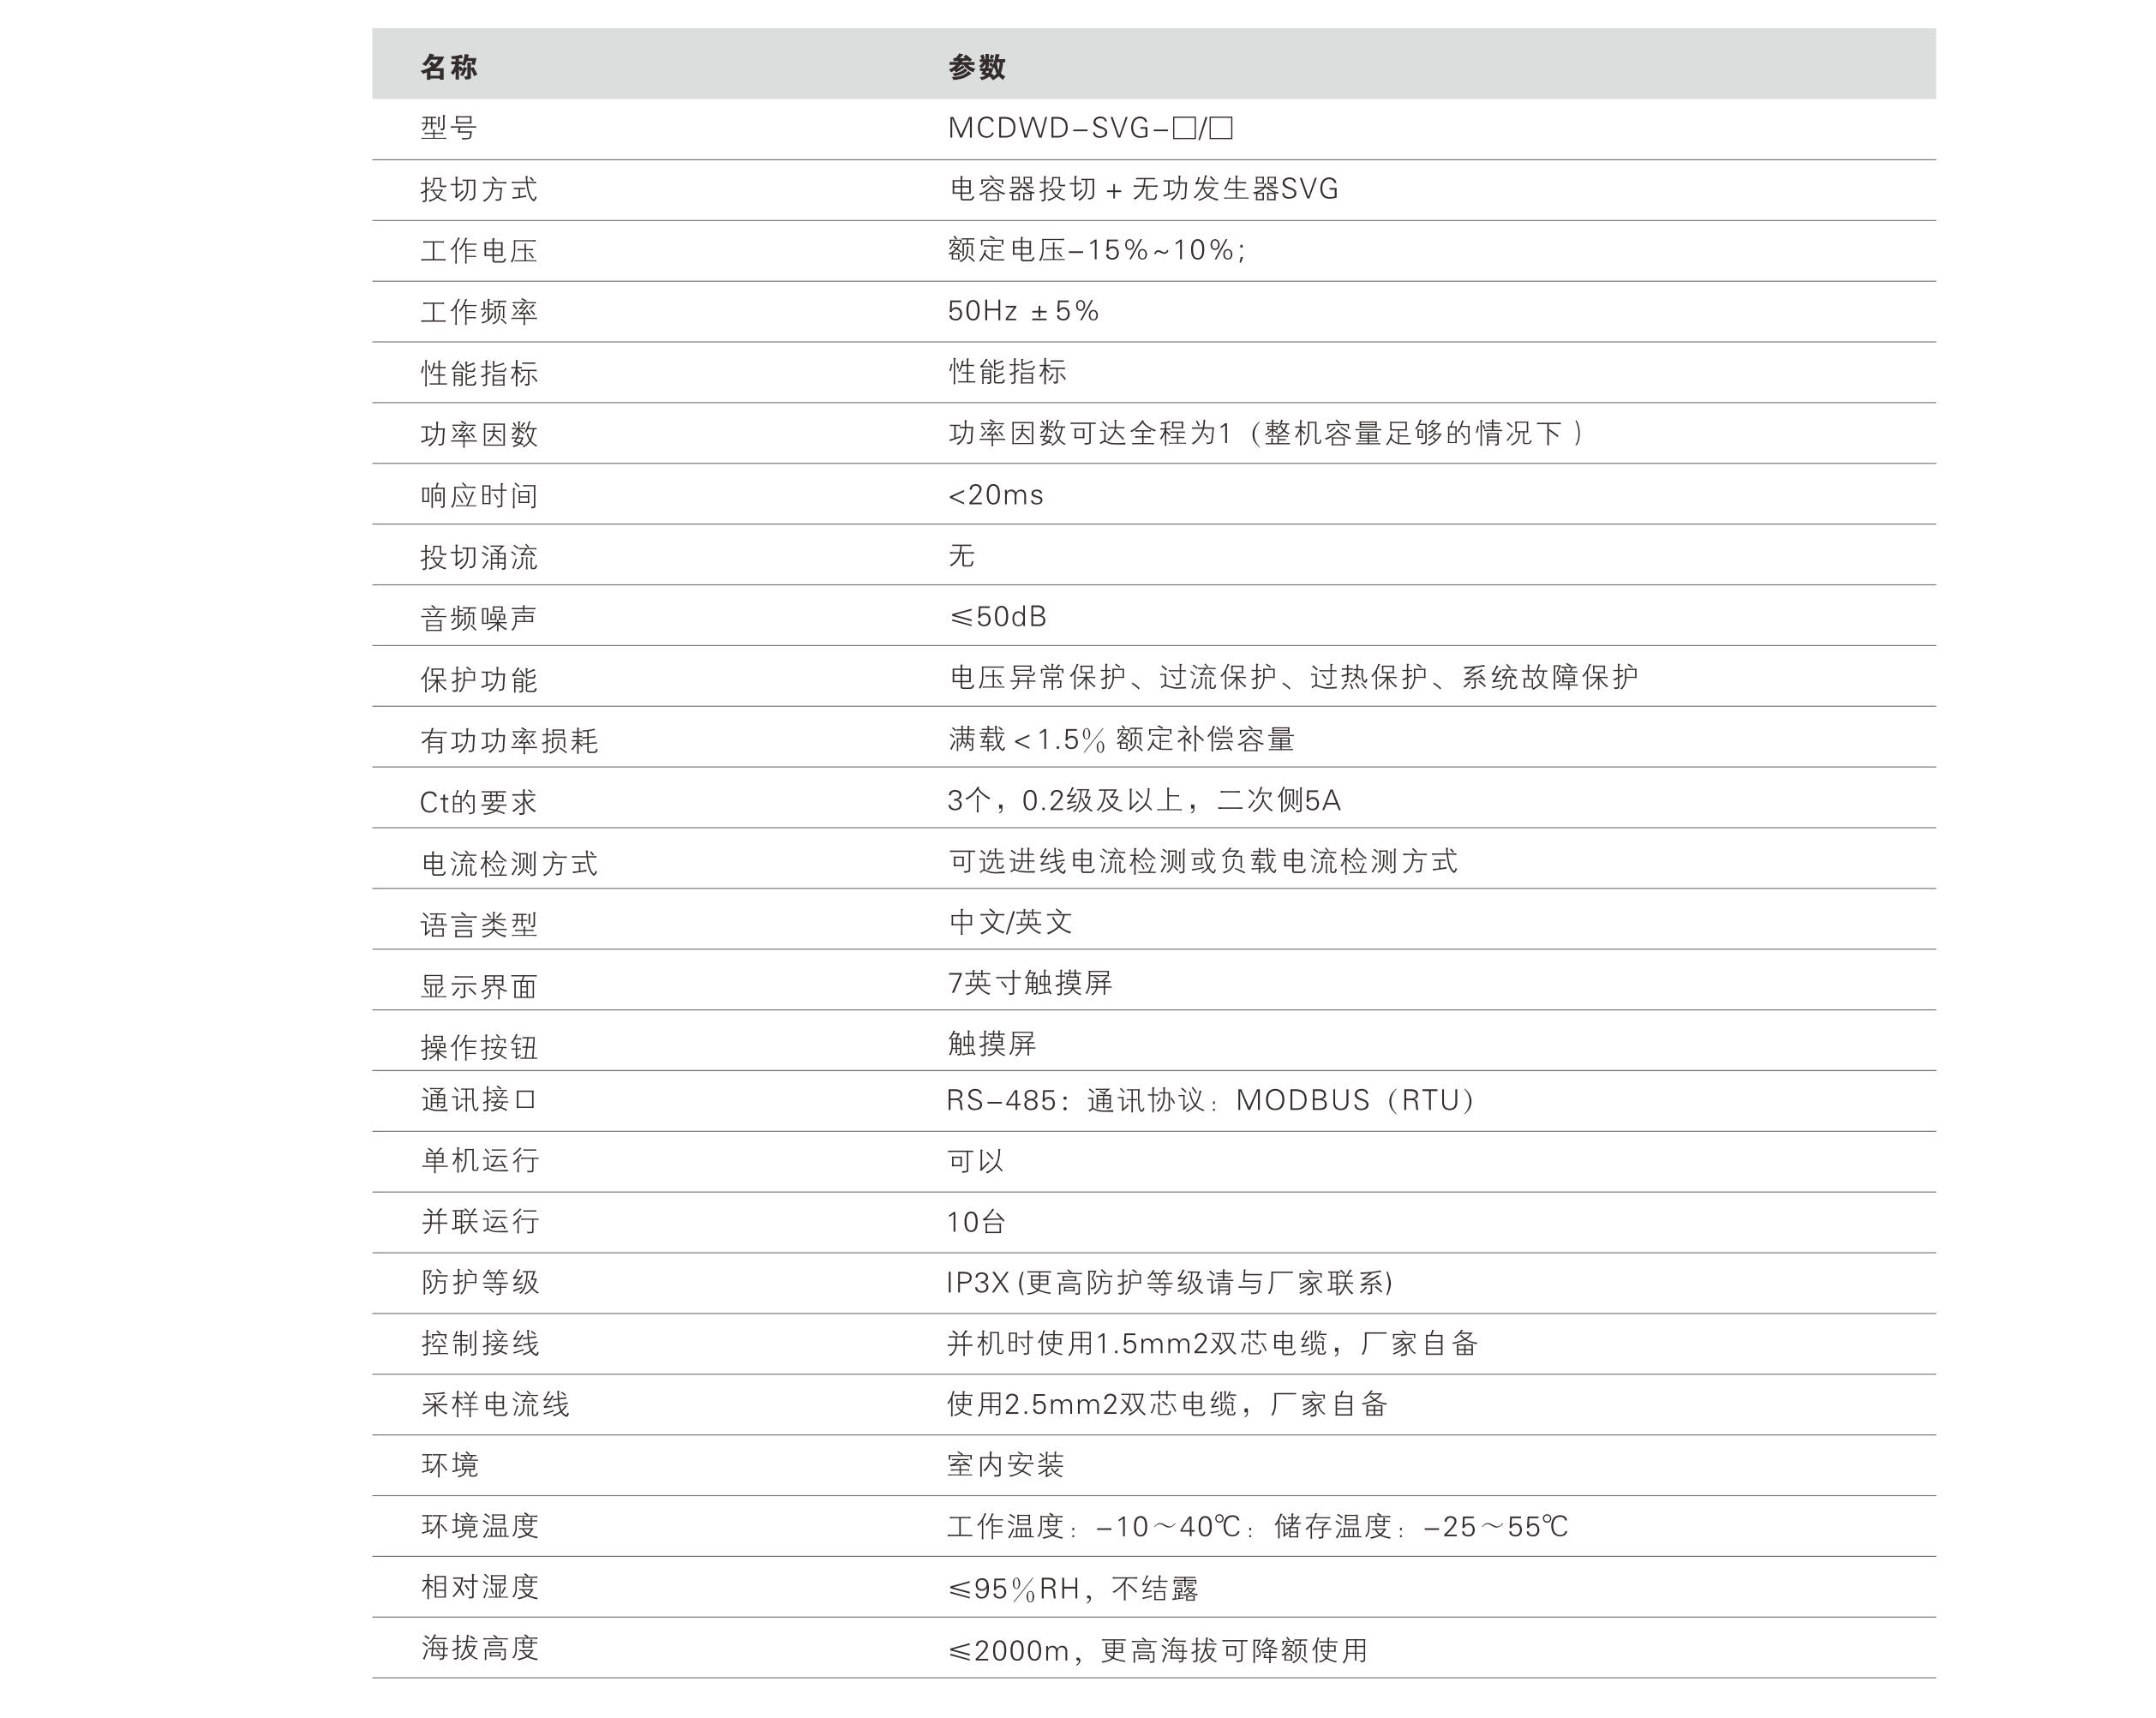The height and width of the screenshot is (1718, 2156).
Task: Click the value <20ms
Action: tap(996, 495)
